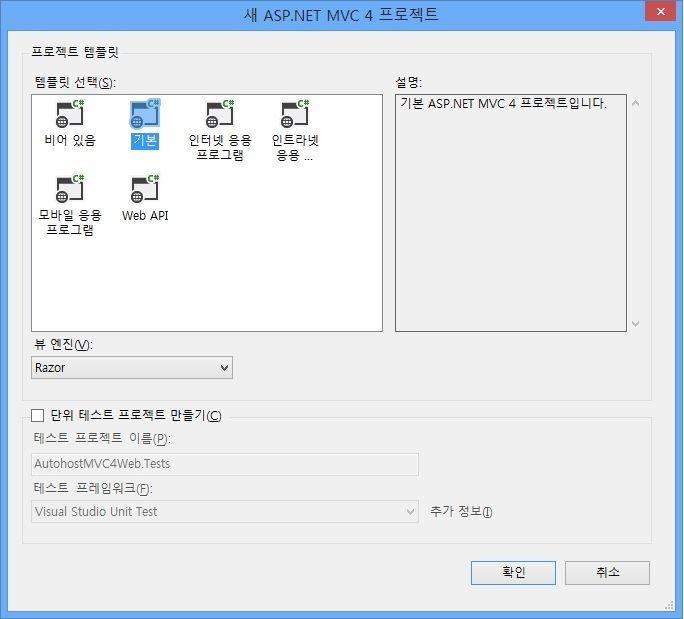684x619 pixels.
Task: Click the 취소 button
Action: [607, 572]
